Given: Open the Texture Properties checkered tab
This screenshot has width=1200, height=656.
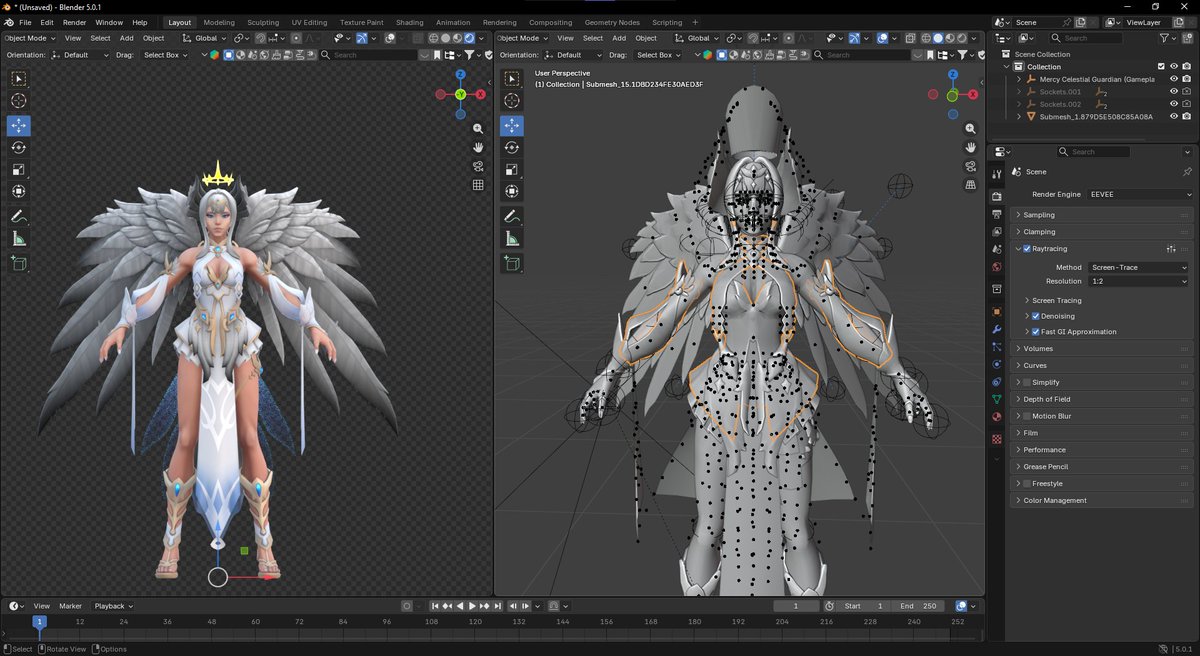Looking at the screenshot, I should tap(996, 440).
